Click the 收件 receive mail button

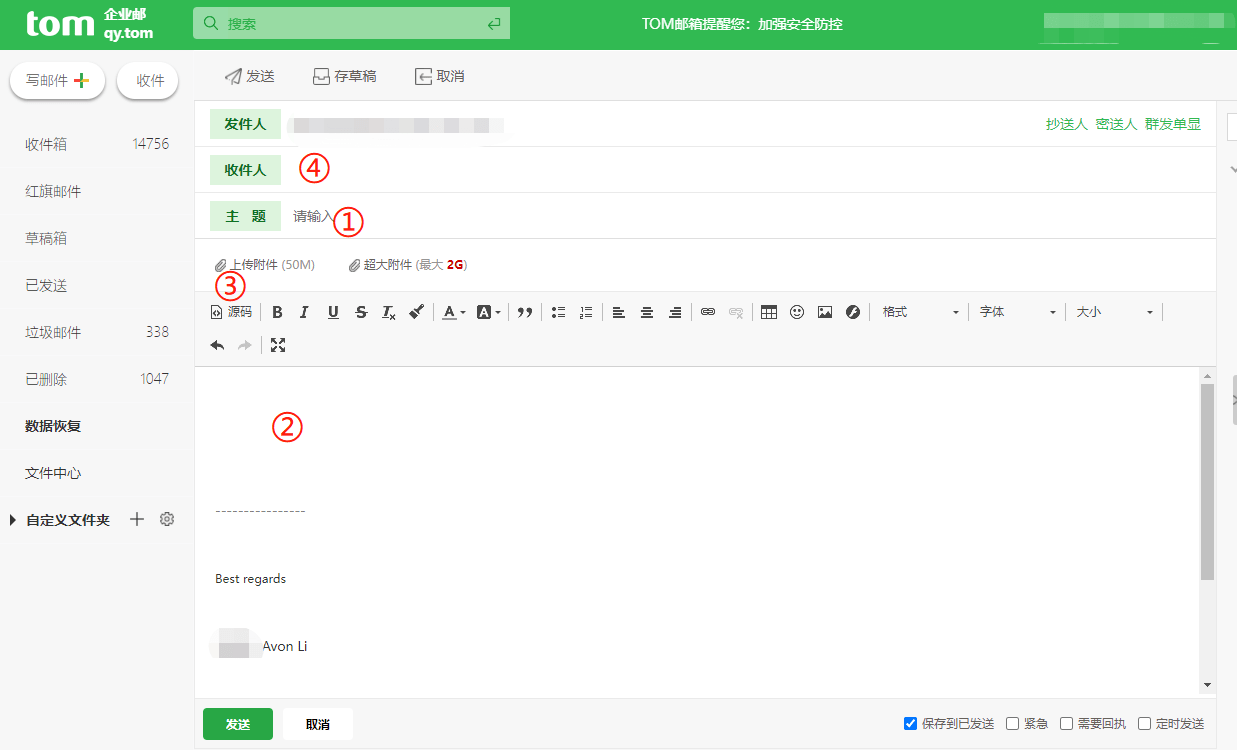148,81
